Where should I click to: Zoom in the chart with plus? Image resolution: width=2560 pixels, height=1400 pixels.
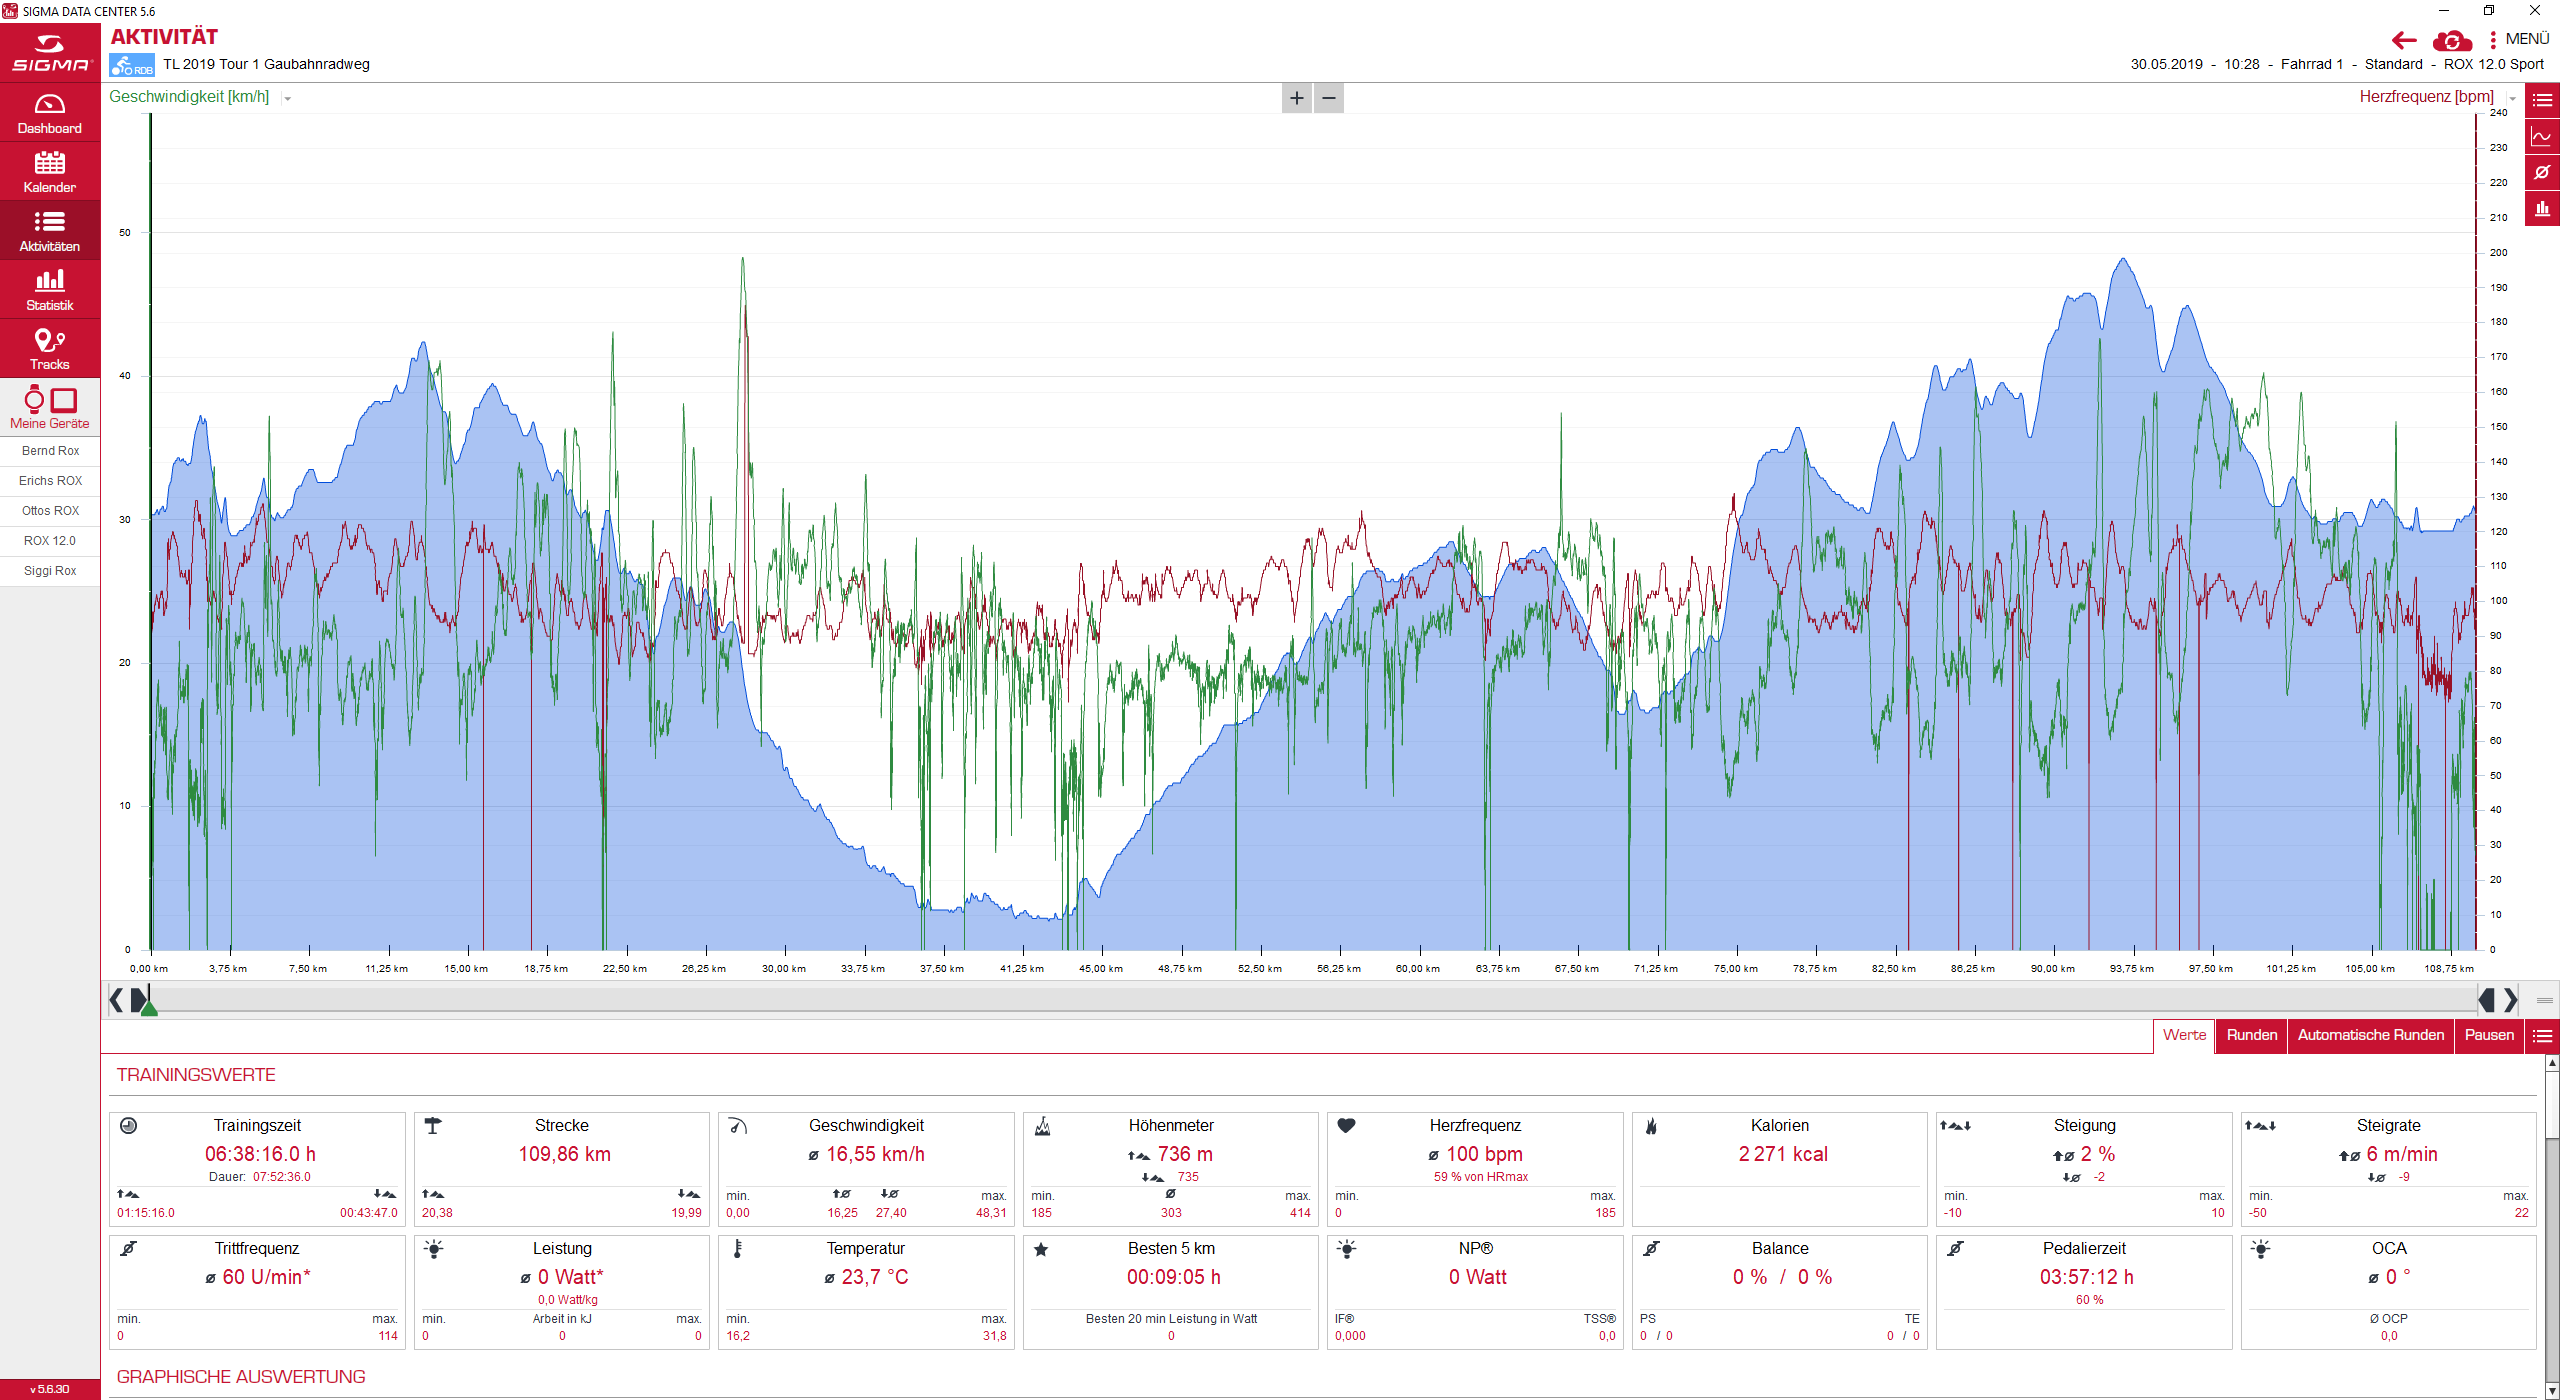(1297, 98)
